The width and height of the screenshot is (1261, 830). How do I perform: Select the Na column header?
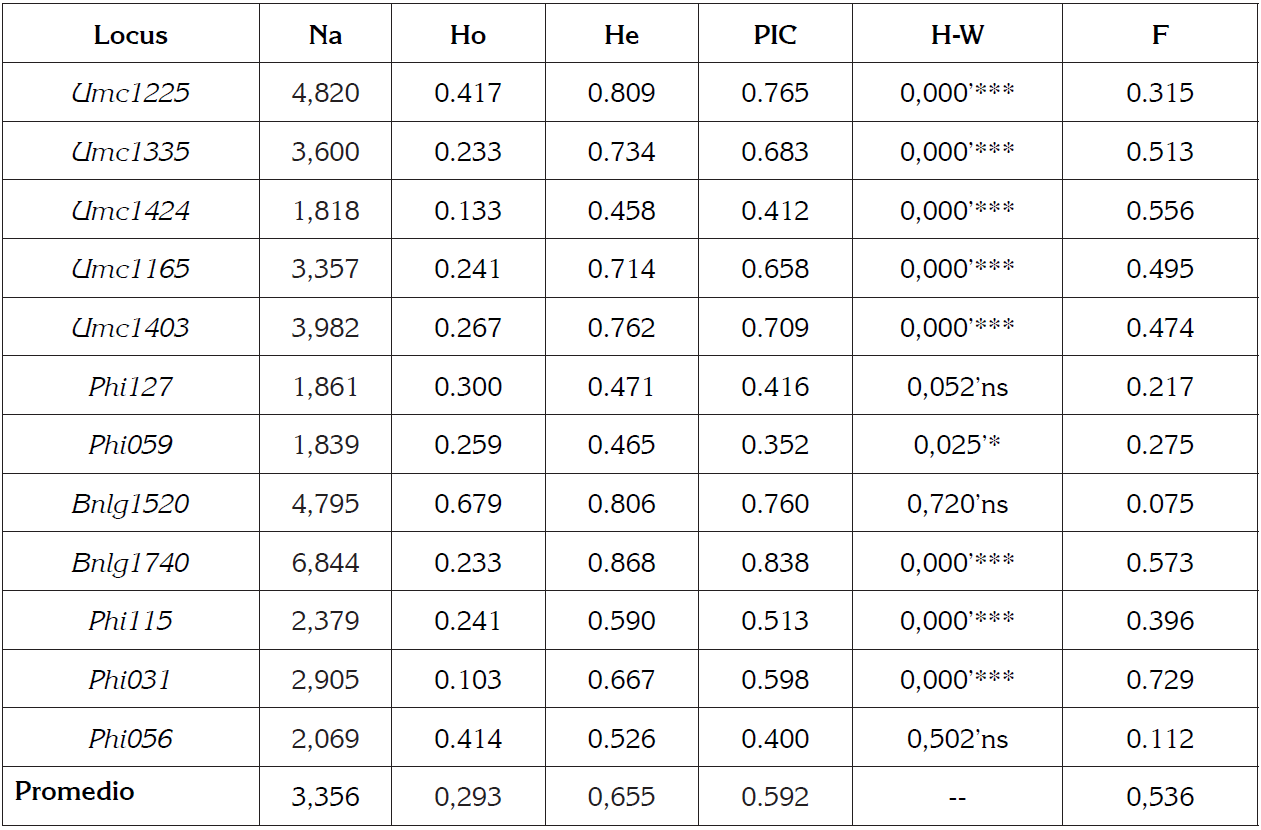tap(326, 35)
